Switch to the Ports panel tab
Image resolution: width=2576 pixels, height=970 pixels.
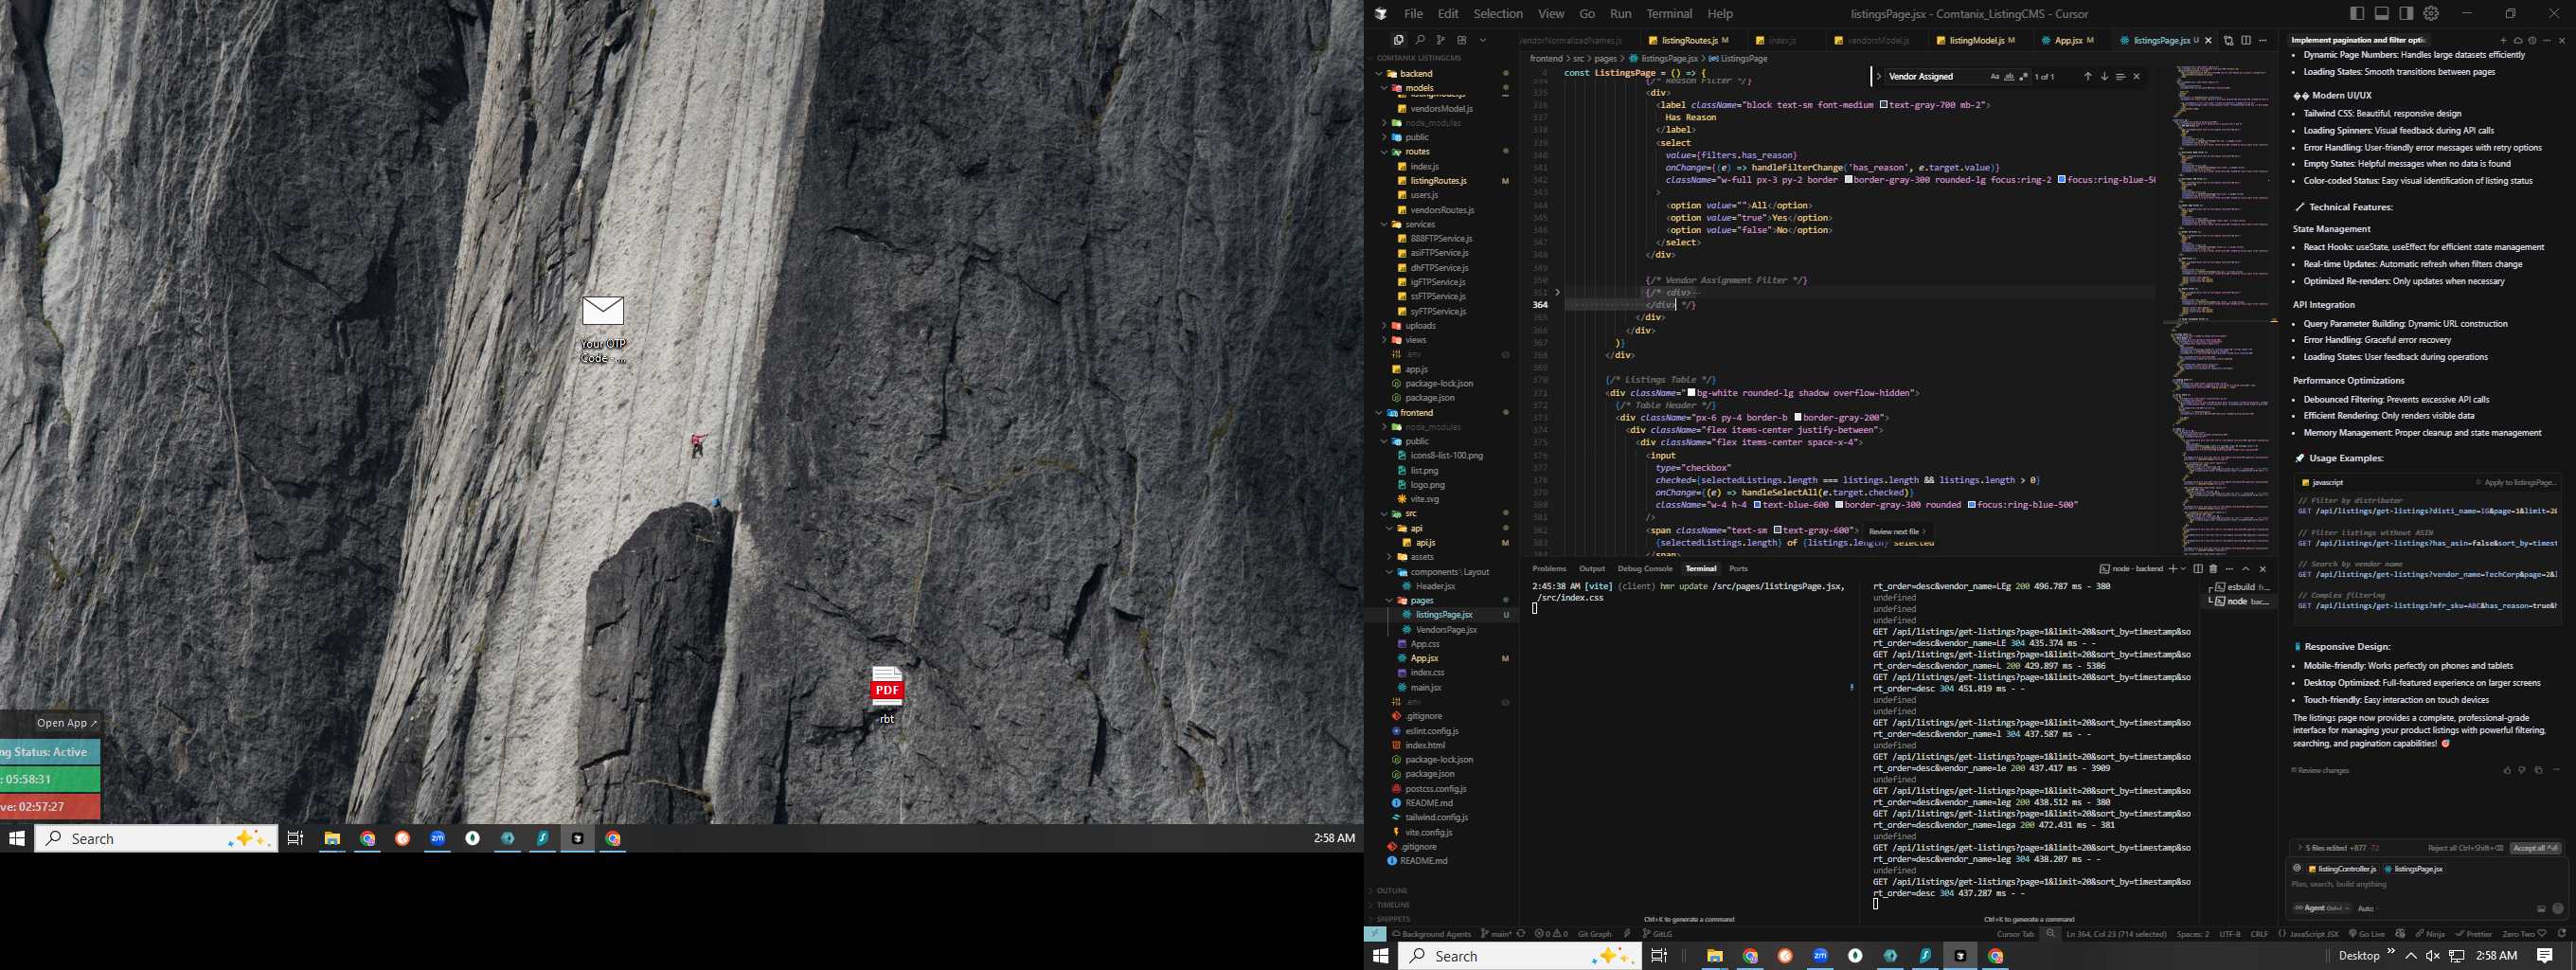point(1738,568)
